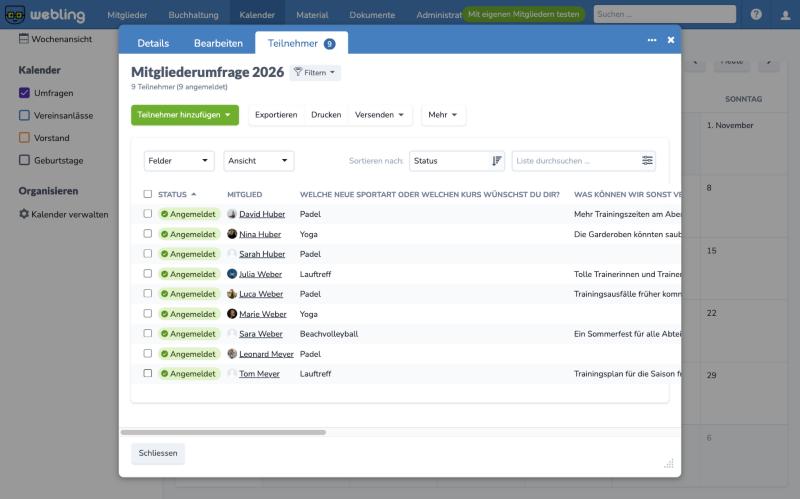Toggle the Umfragen calendar checkbox

(x=24, y=93)
